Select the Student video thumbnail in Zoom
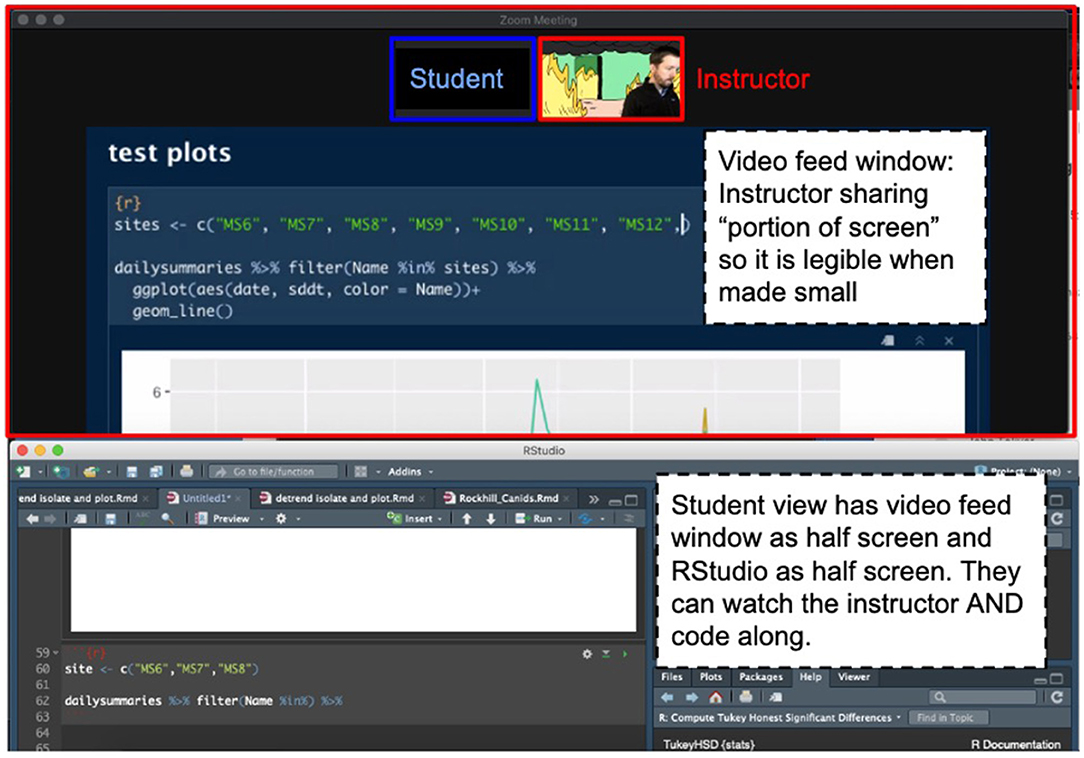 (462, 79)
